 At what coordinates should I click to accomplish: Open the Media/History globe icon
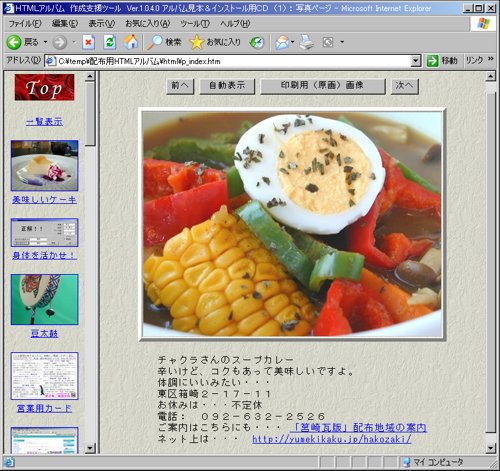(x=257, y=42)
